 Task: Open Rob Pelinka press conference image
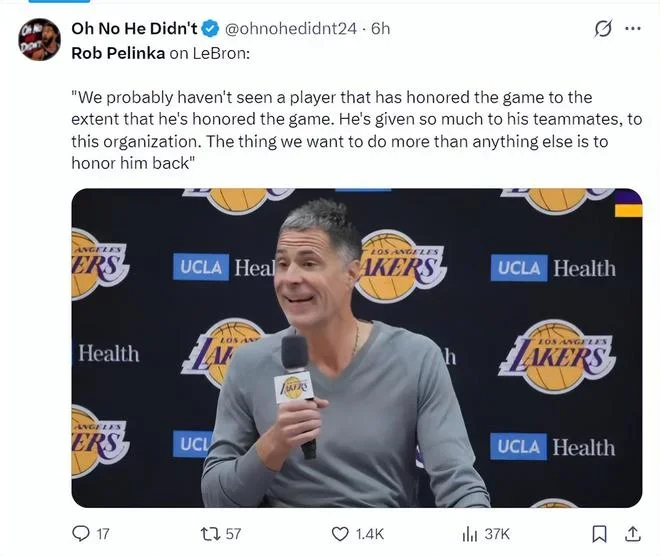357,348
